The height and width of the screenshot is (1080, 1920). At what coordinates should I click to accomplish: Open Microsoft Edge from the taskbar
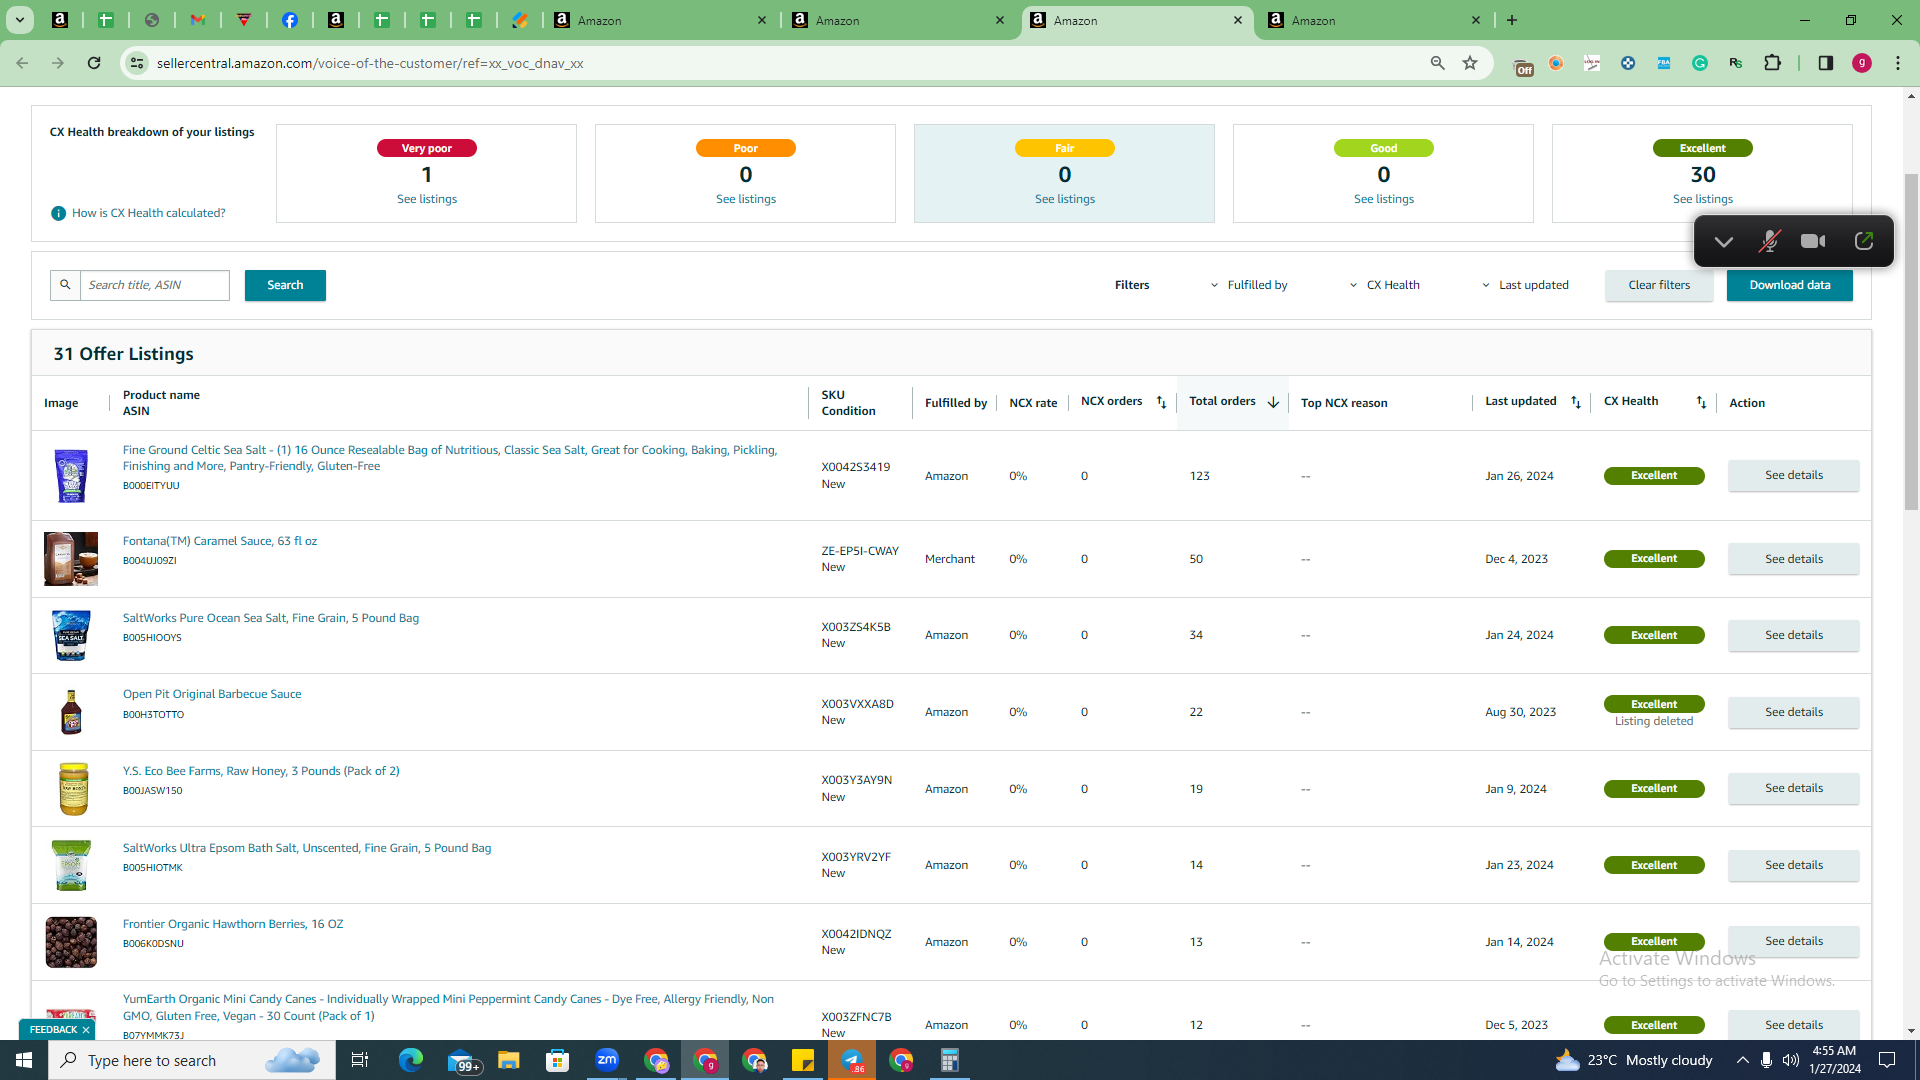(411, 1060)
